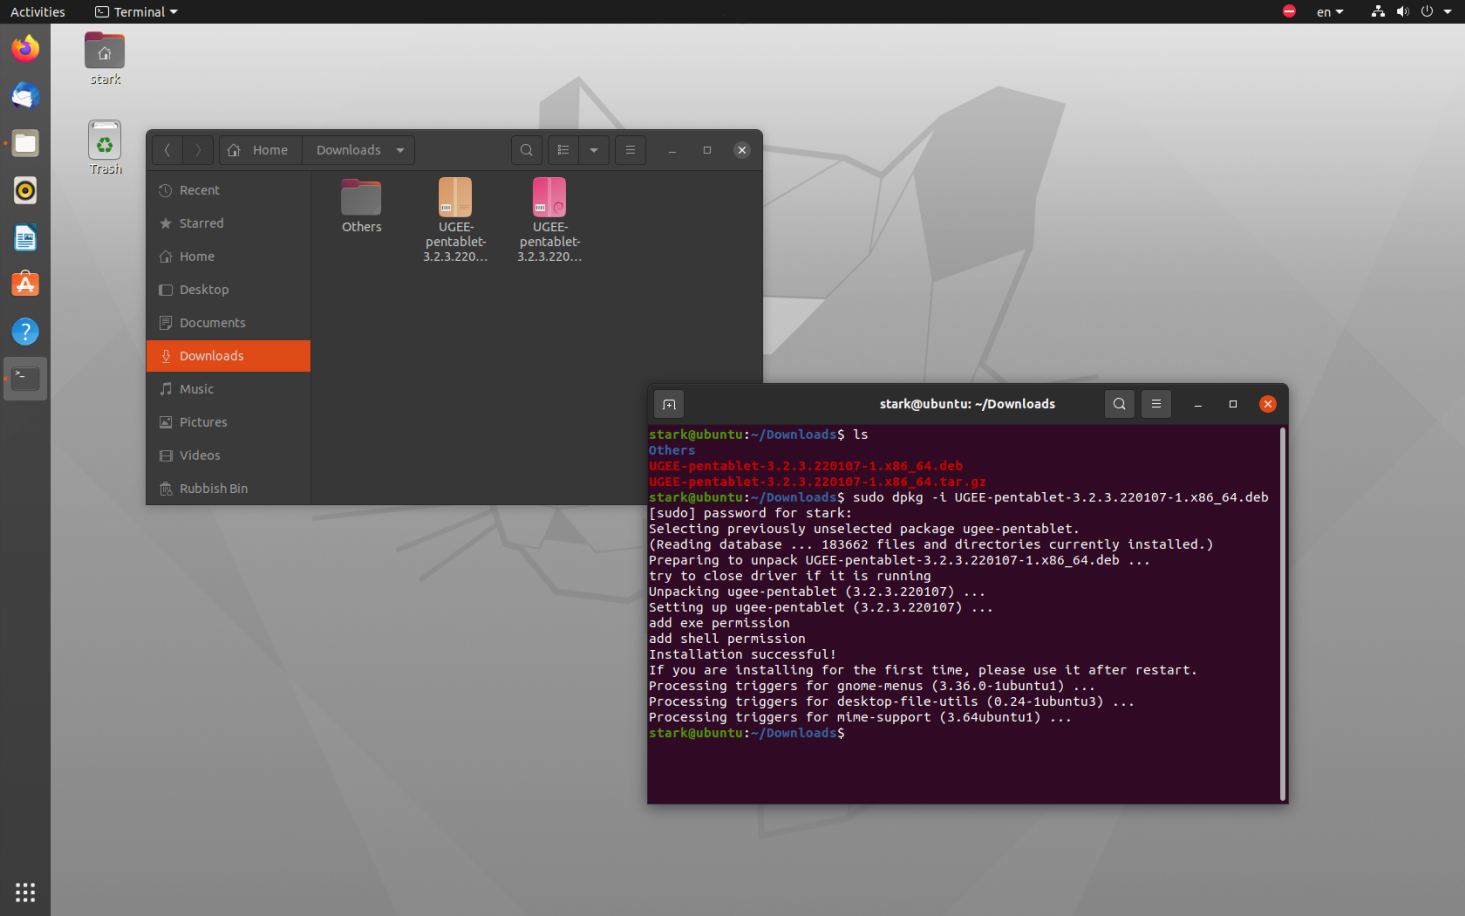The height and width of the screenshot is (916, 1465).
Task: Open the Activities overview
Action: click(x=38, y=12)
